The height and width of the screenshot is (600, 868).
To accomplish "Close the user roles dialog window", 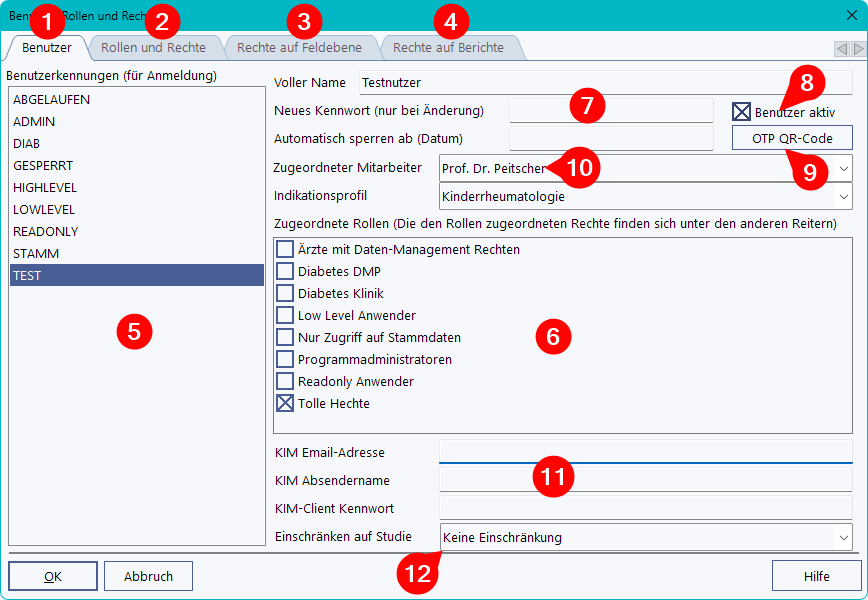I will (851, 15).
